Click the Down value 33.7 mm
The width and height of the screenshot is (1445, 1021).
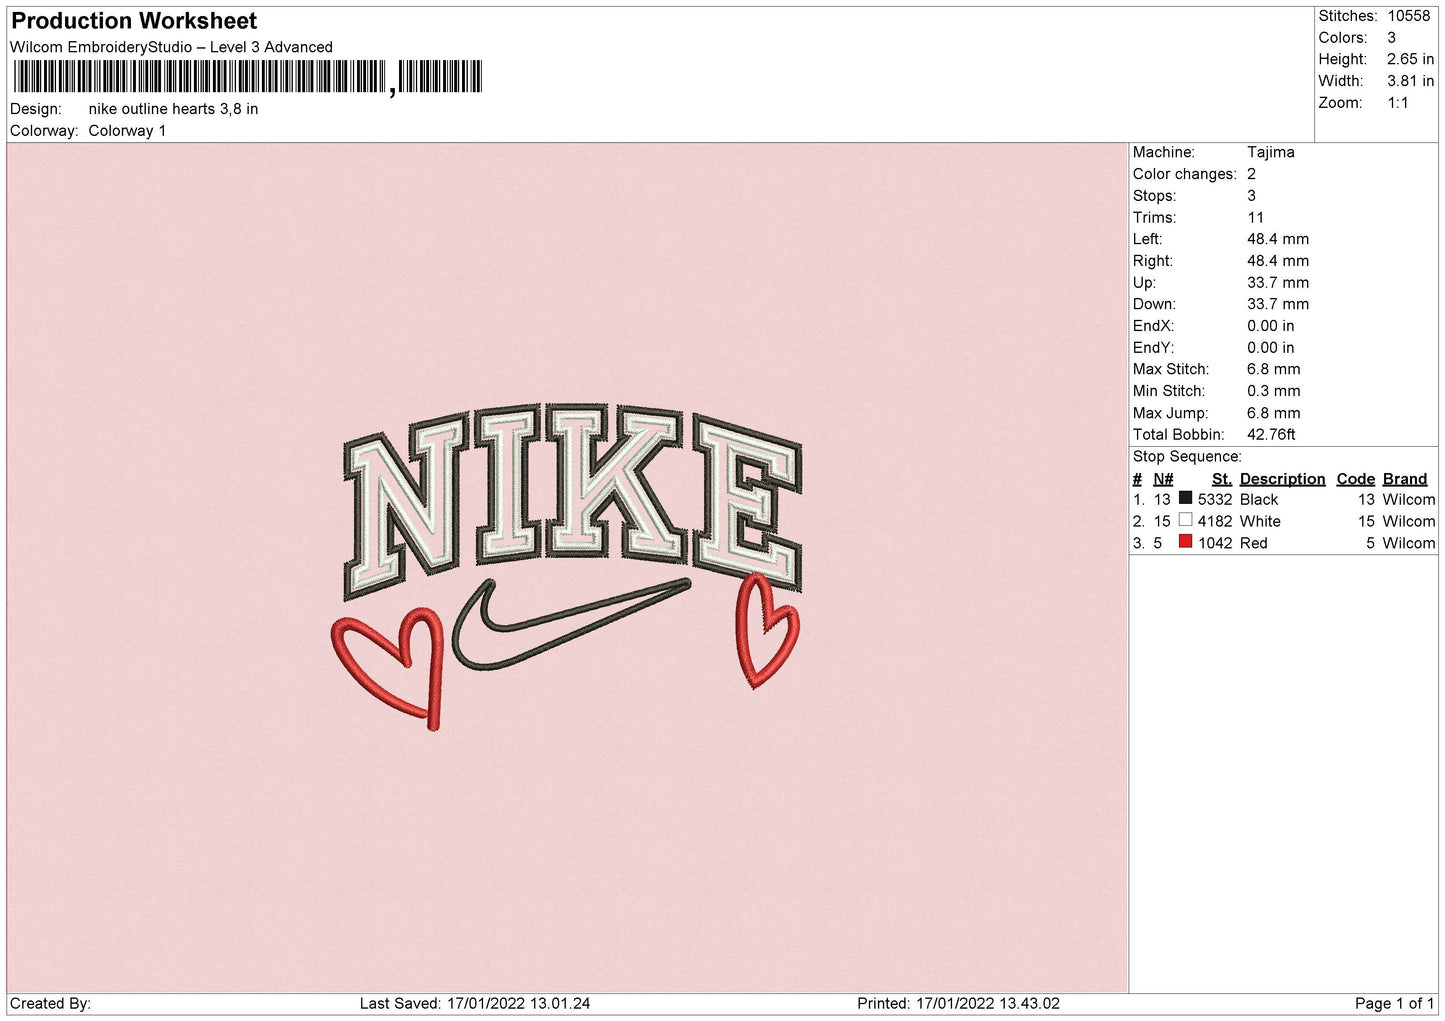[x=1277, y=304]
